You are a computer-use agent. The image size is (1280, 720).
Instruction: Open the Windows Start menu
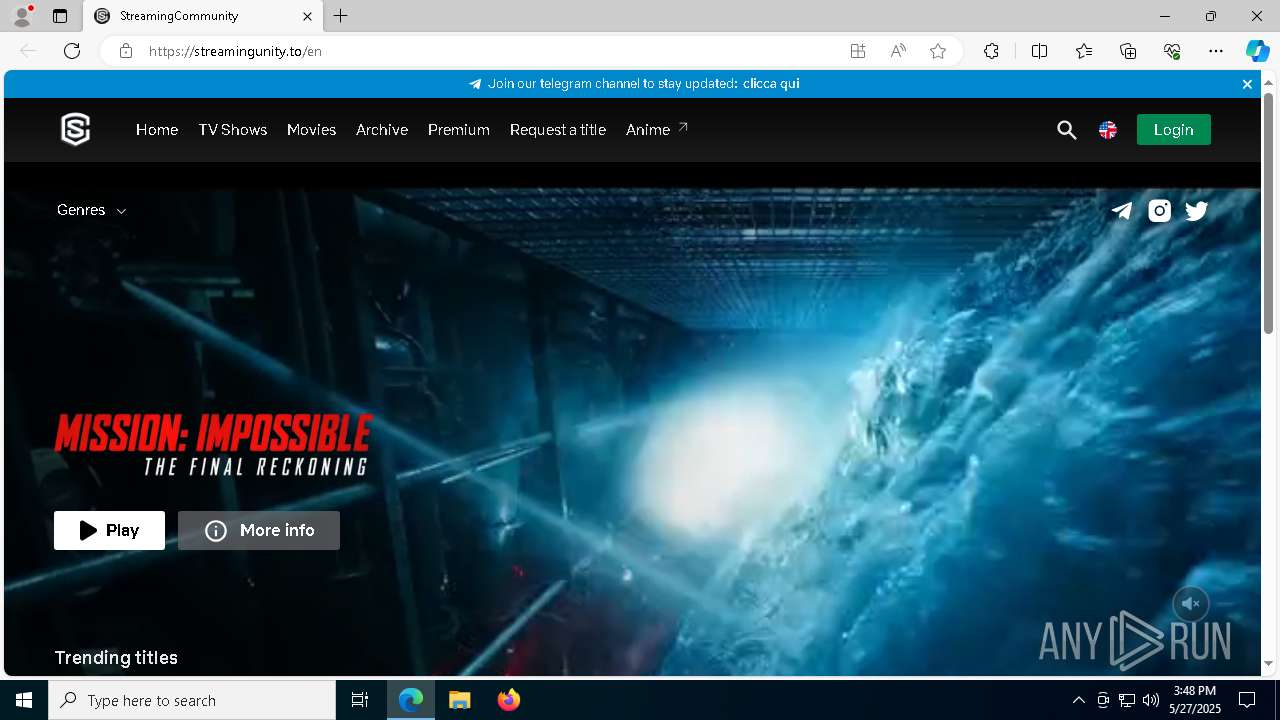point(24,700)
